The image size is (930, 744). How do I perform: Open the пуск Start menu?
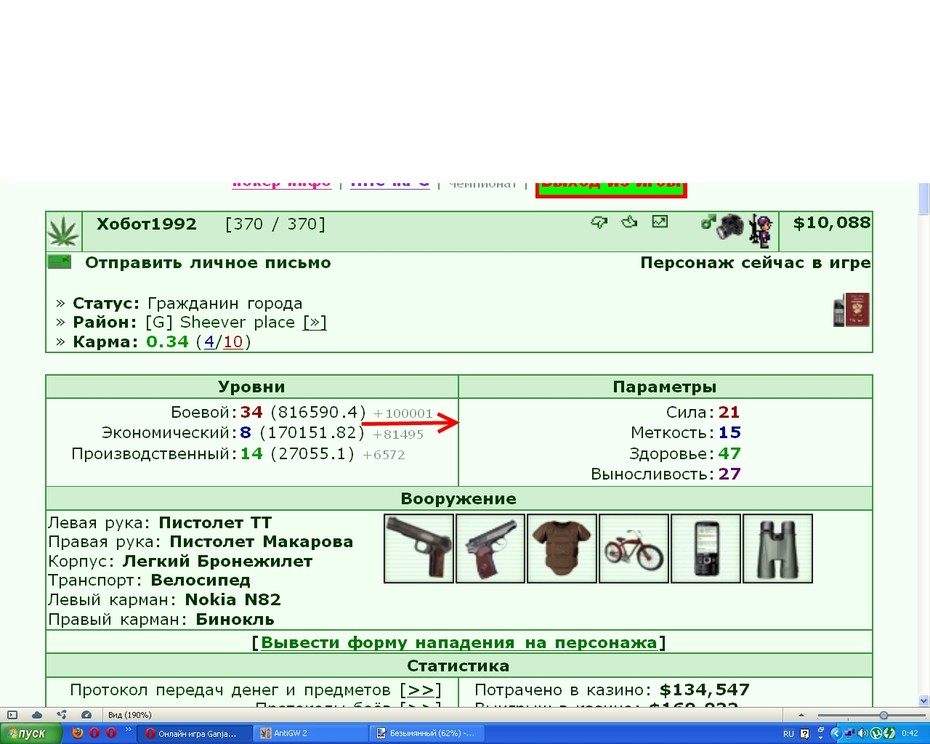coord(31,733)
